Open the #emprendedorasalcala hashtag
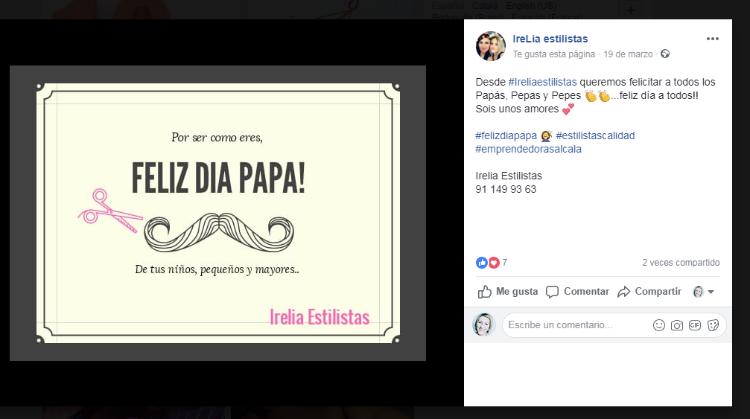This screenshot has height=419, width=750. click(x=529, y=149)
